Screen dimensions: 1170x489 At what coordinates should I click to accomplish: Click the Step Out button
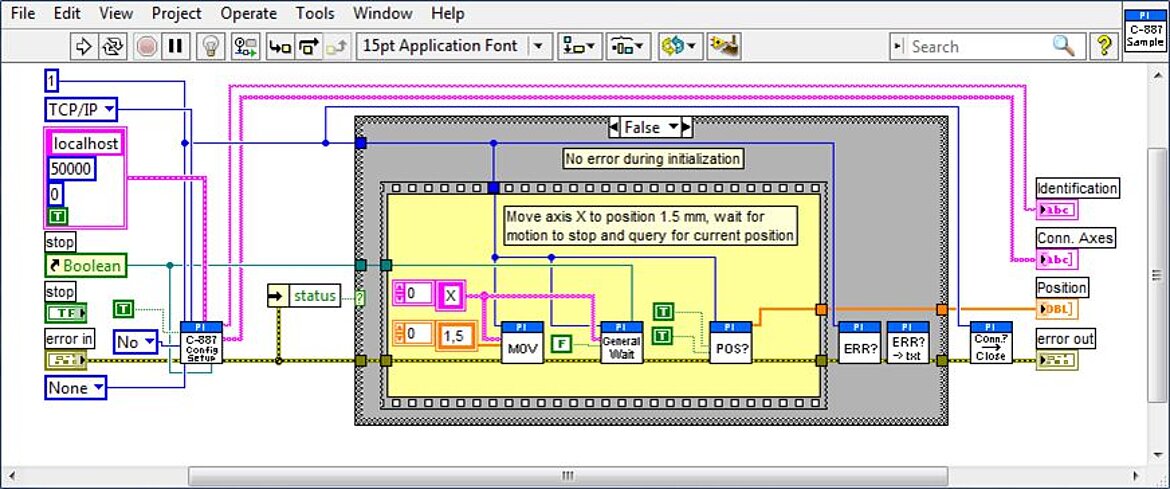(x=336, y=46)
